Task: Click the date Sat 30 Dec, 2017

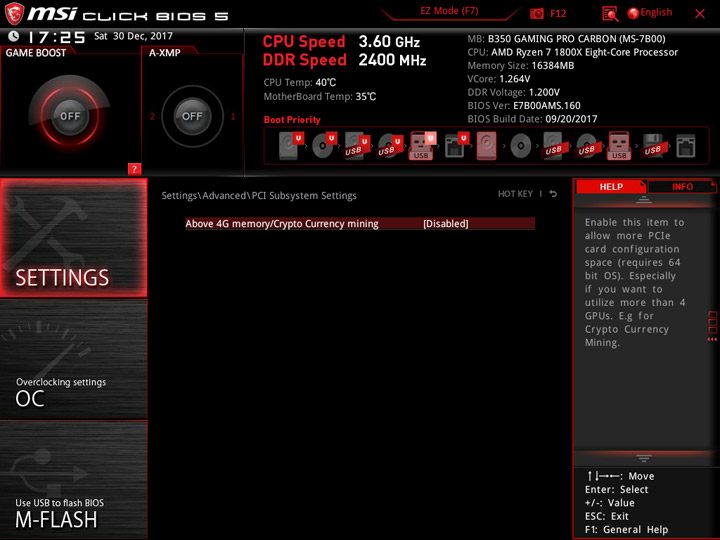Action: [x=133, y=36]
